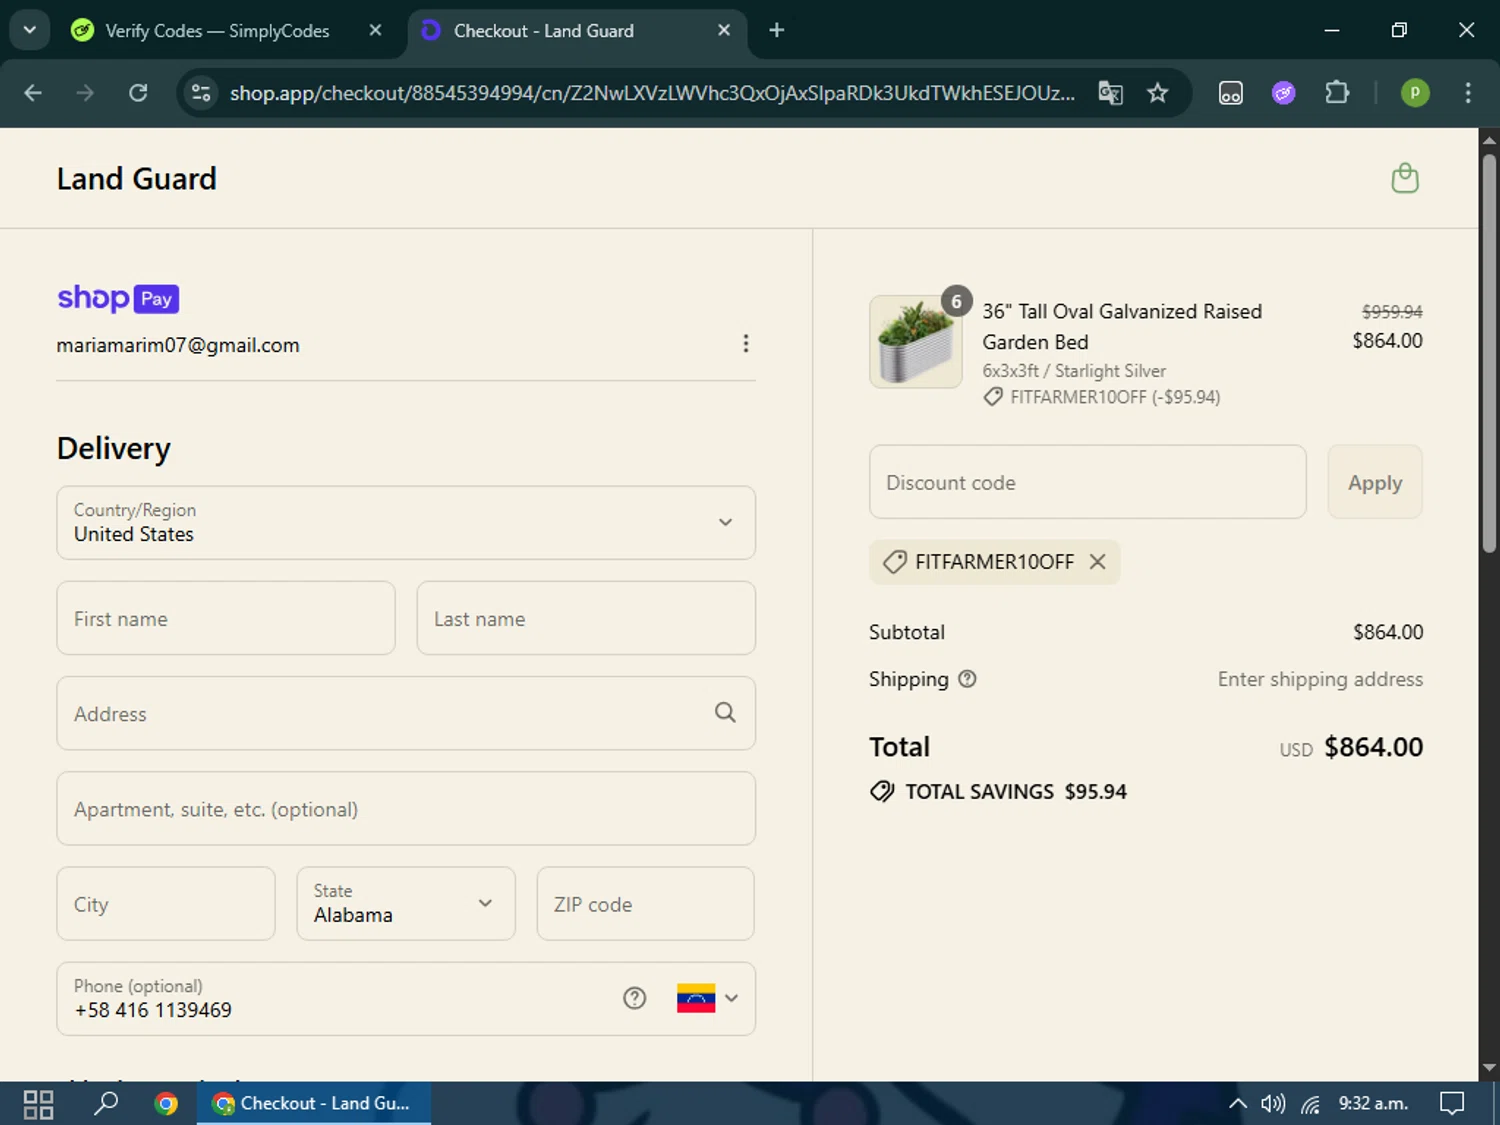Click the scrollbar down arrow
1500x1125 pixels.
[1489, 1067]
